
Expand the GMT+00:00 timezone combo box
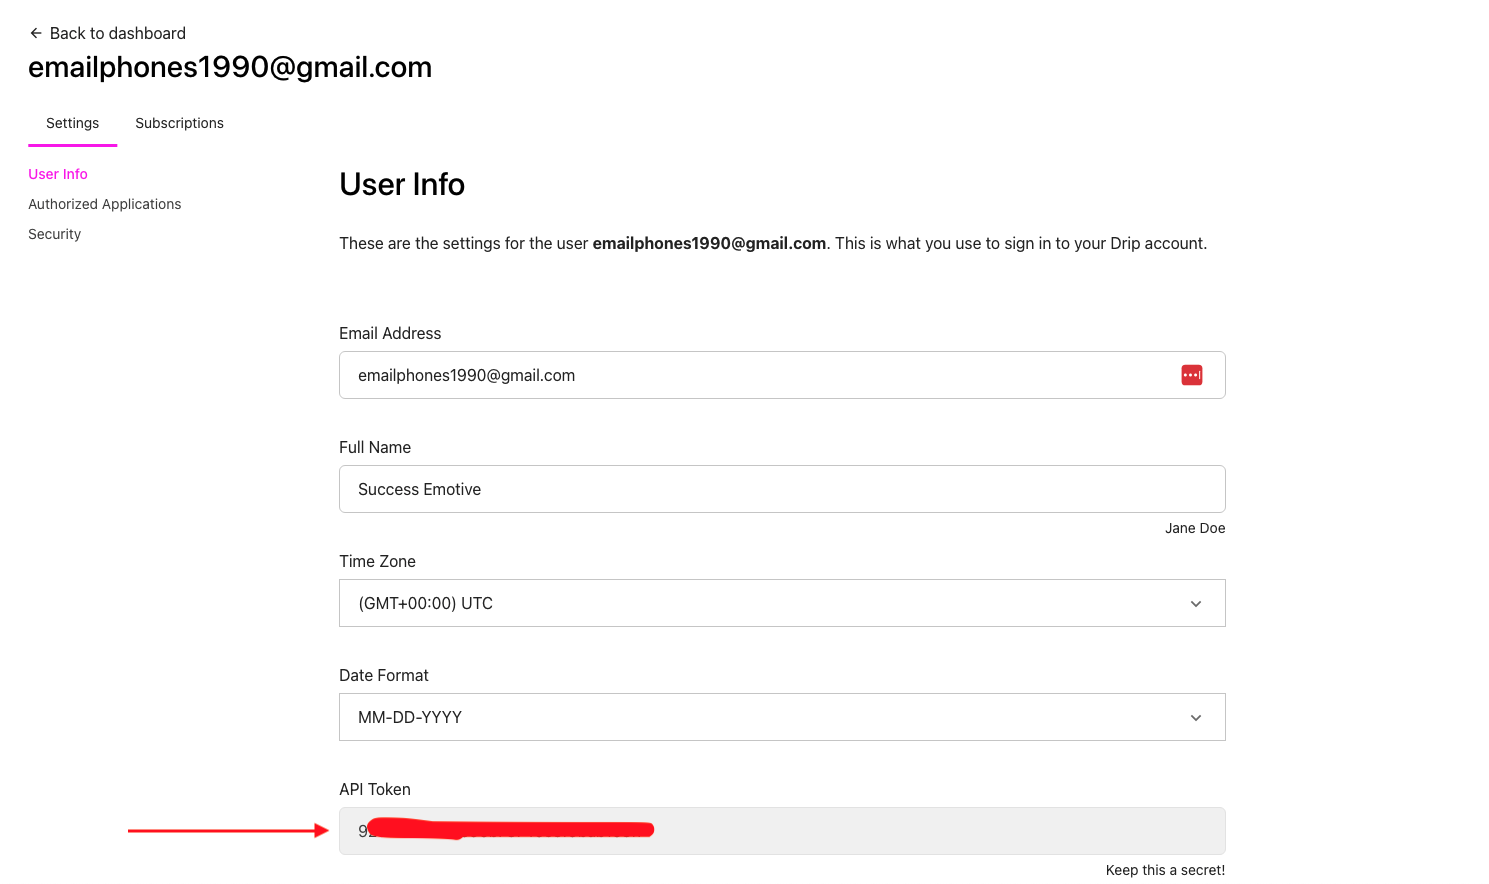pos(782,603)
